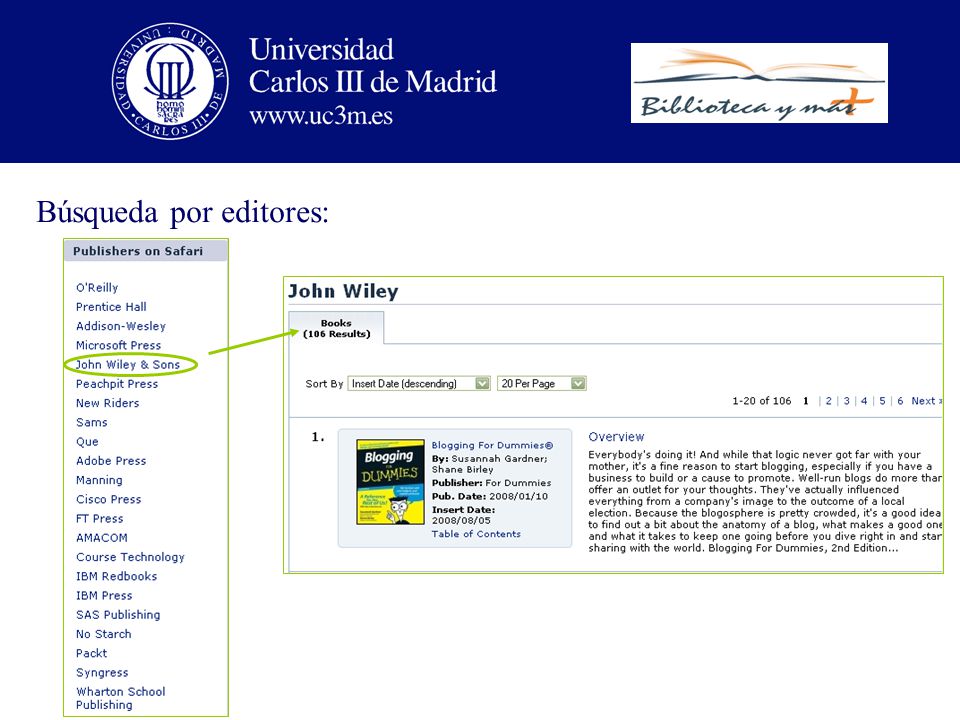960x720 pixels.
Task: Click the Universidad Carlos III seal logo
Action: pyautogui.click(x=170, y=81)
